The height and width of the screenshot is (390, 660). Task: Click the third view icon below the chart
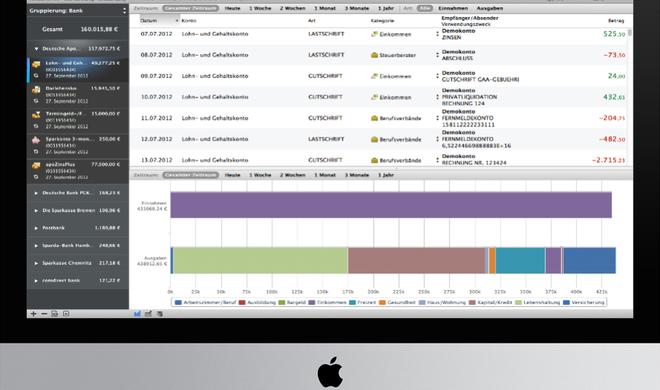(x=160, y=314)
